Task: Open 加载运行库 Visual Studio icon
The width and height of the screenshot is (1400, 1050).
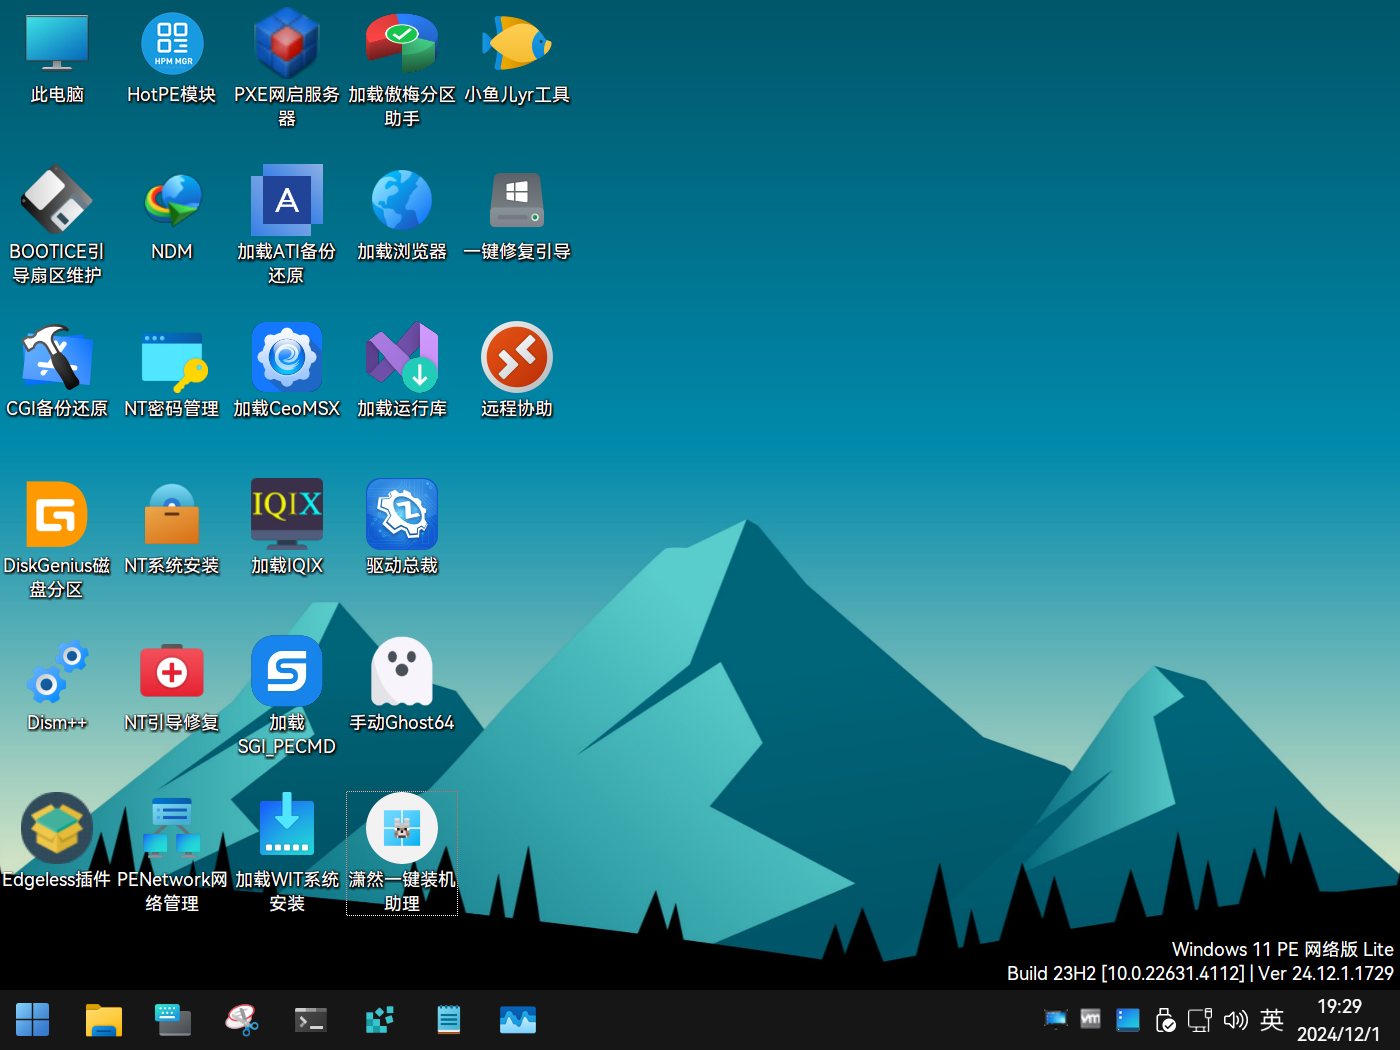Action: click(x=402, y=372)
